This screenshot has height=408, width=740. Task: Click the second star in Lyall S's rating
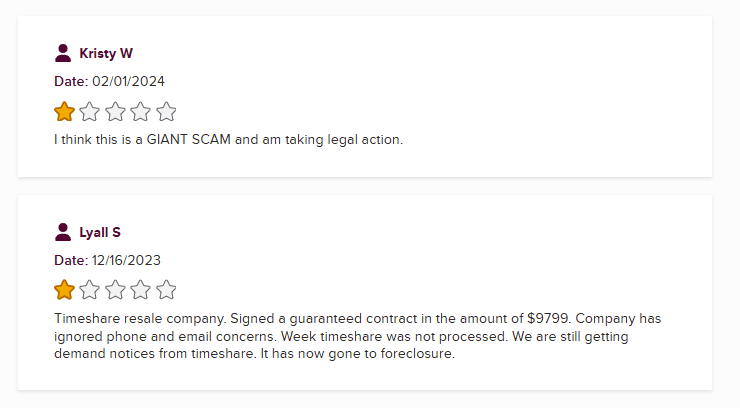(90, 291)
